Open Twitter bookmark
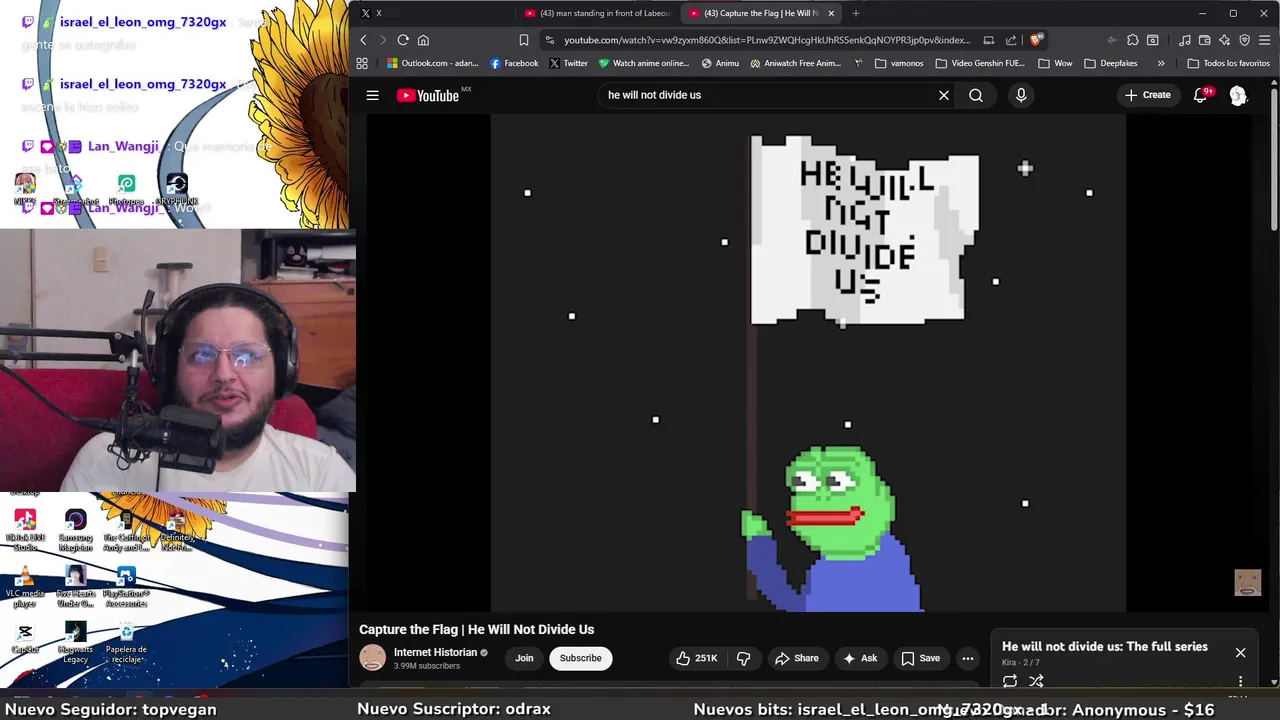The image size is (1280, 720). click(x=568, y=63)
